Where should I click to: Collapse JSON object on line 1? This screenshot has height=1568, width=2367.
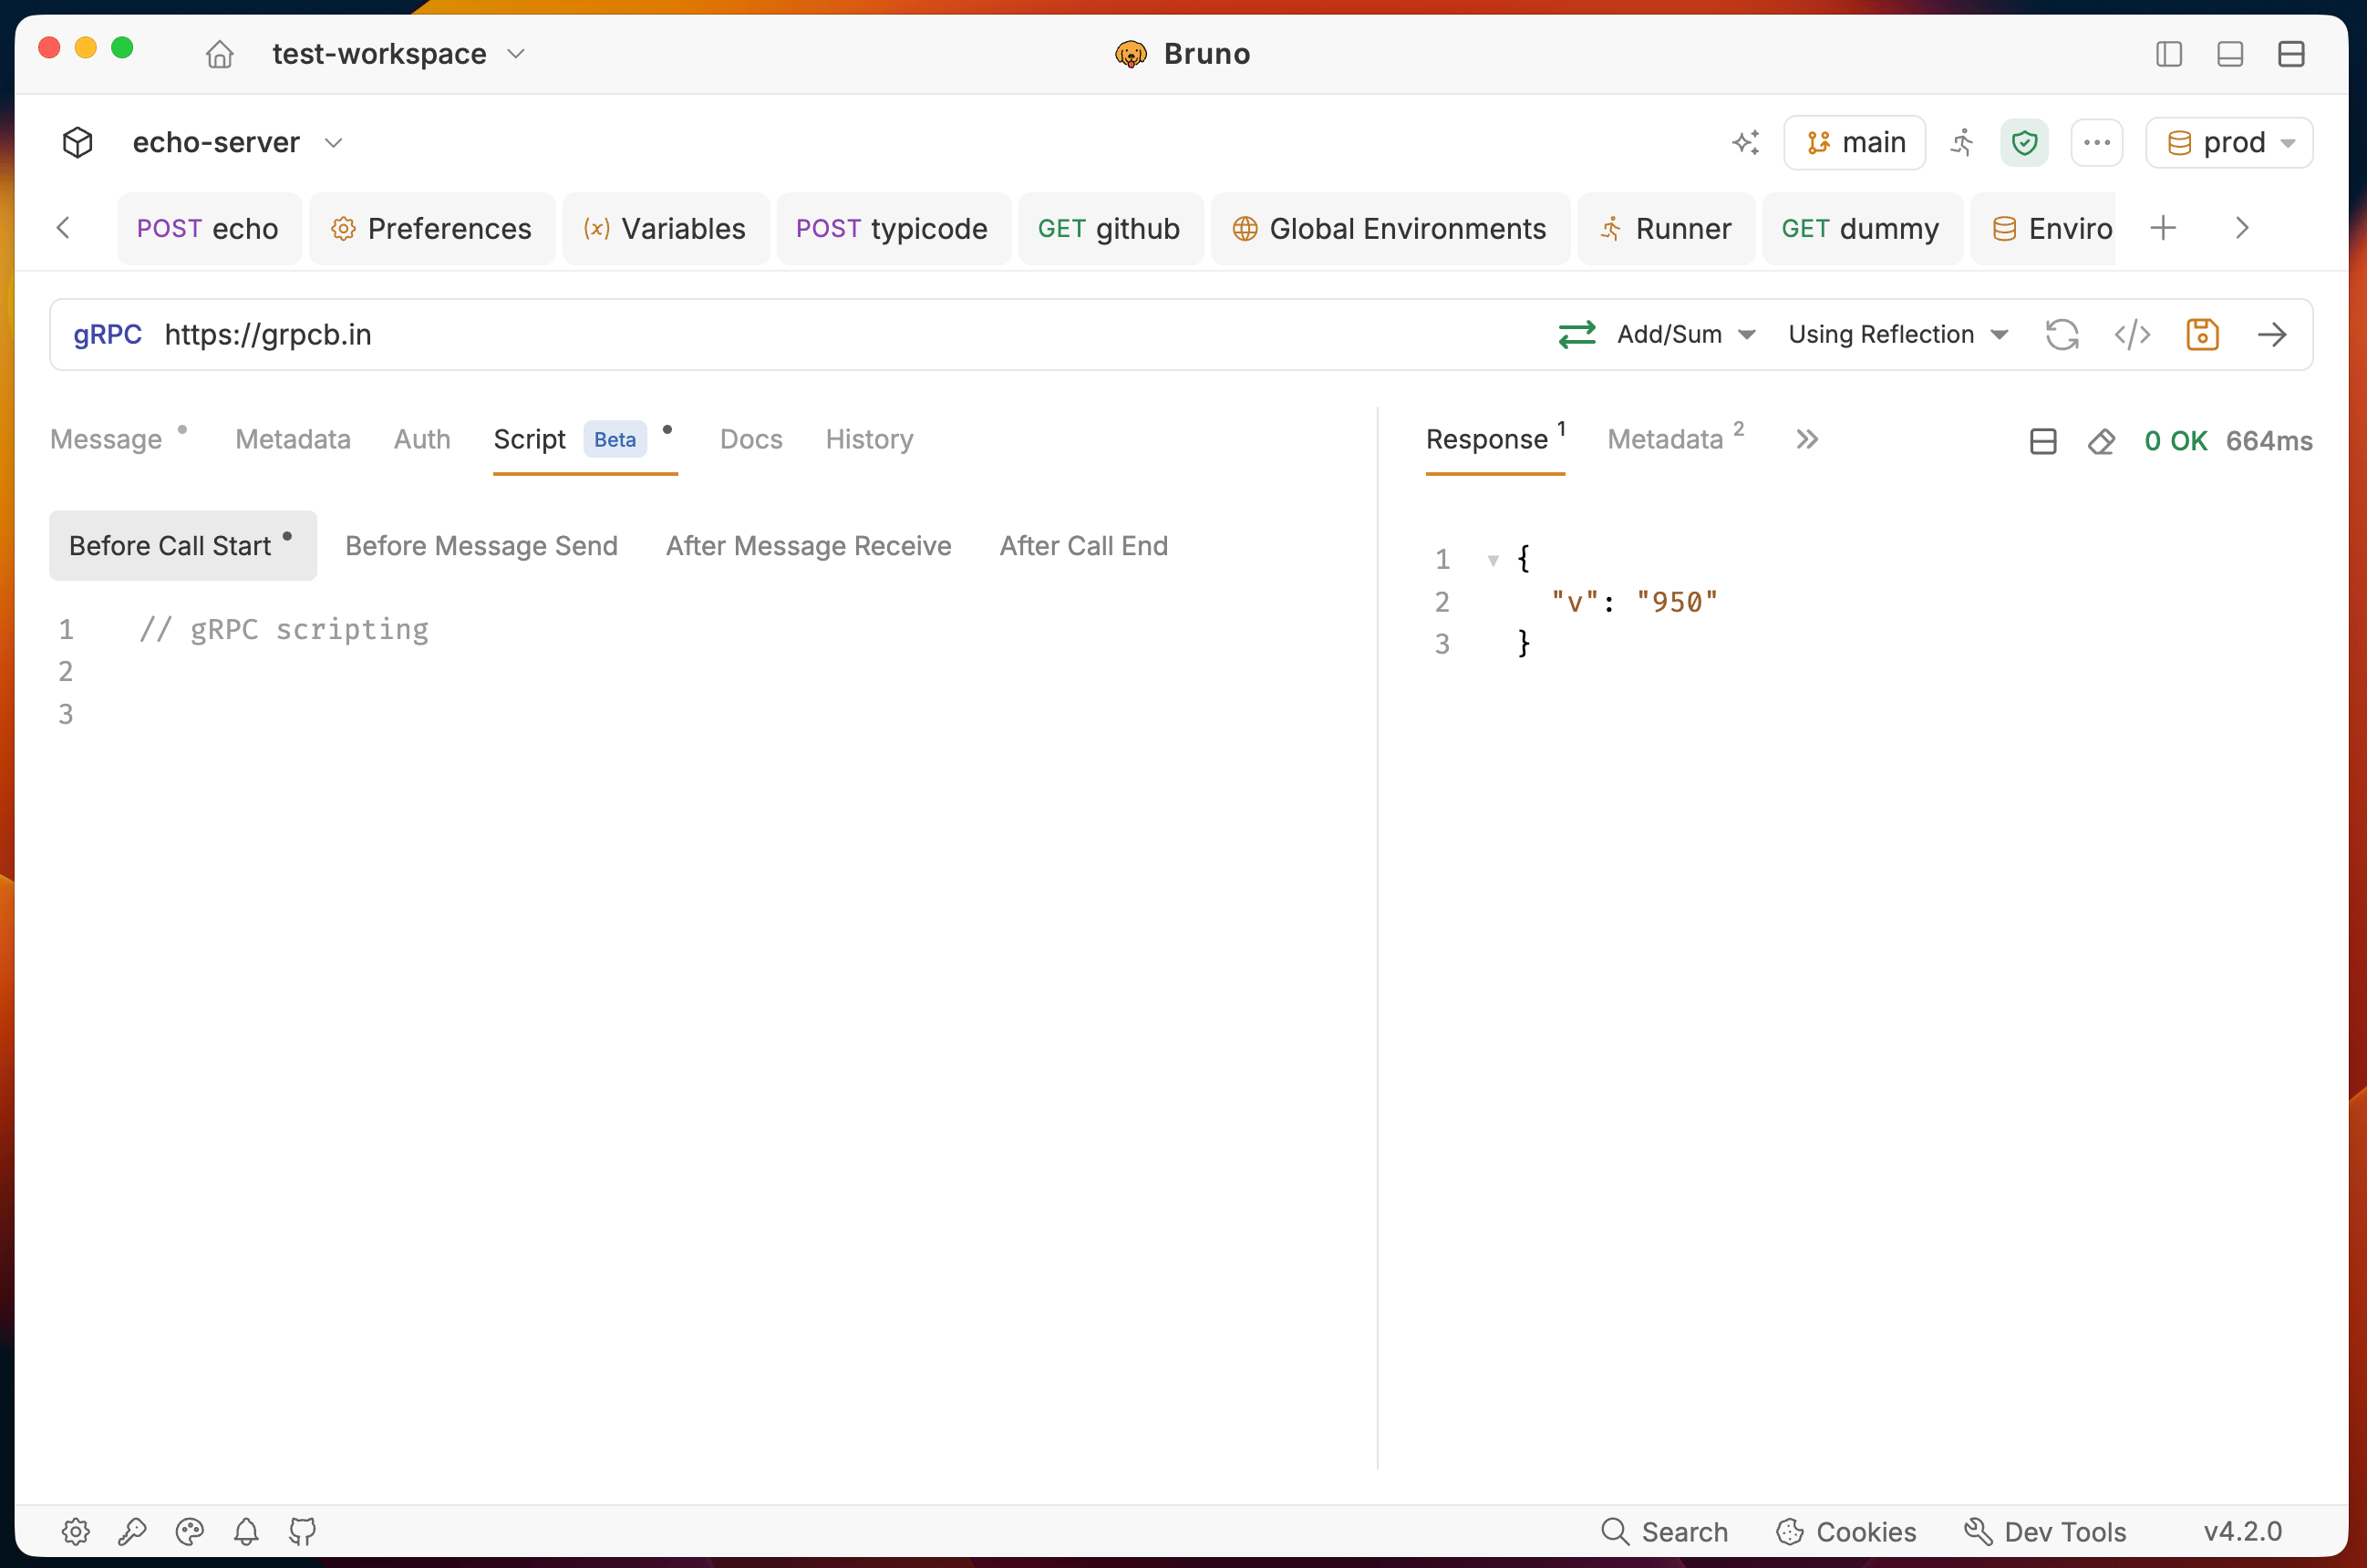(x=1493, y=560)
